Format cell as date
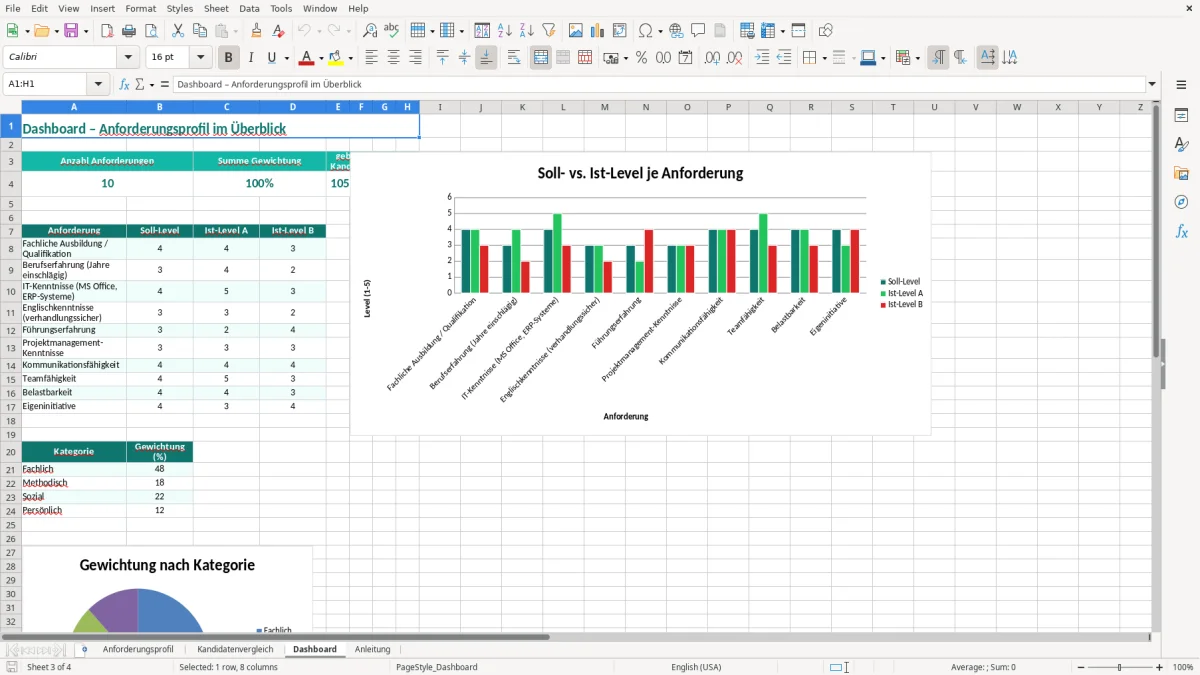1200x675 pixels. coord(685,58)
